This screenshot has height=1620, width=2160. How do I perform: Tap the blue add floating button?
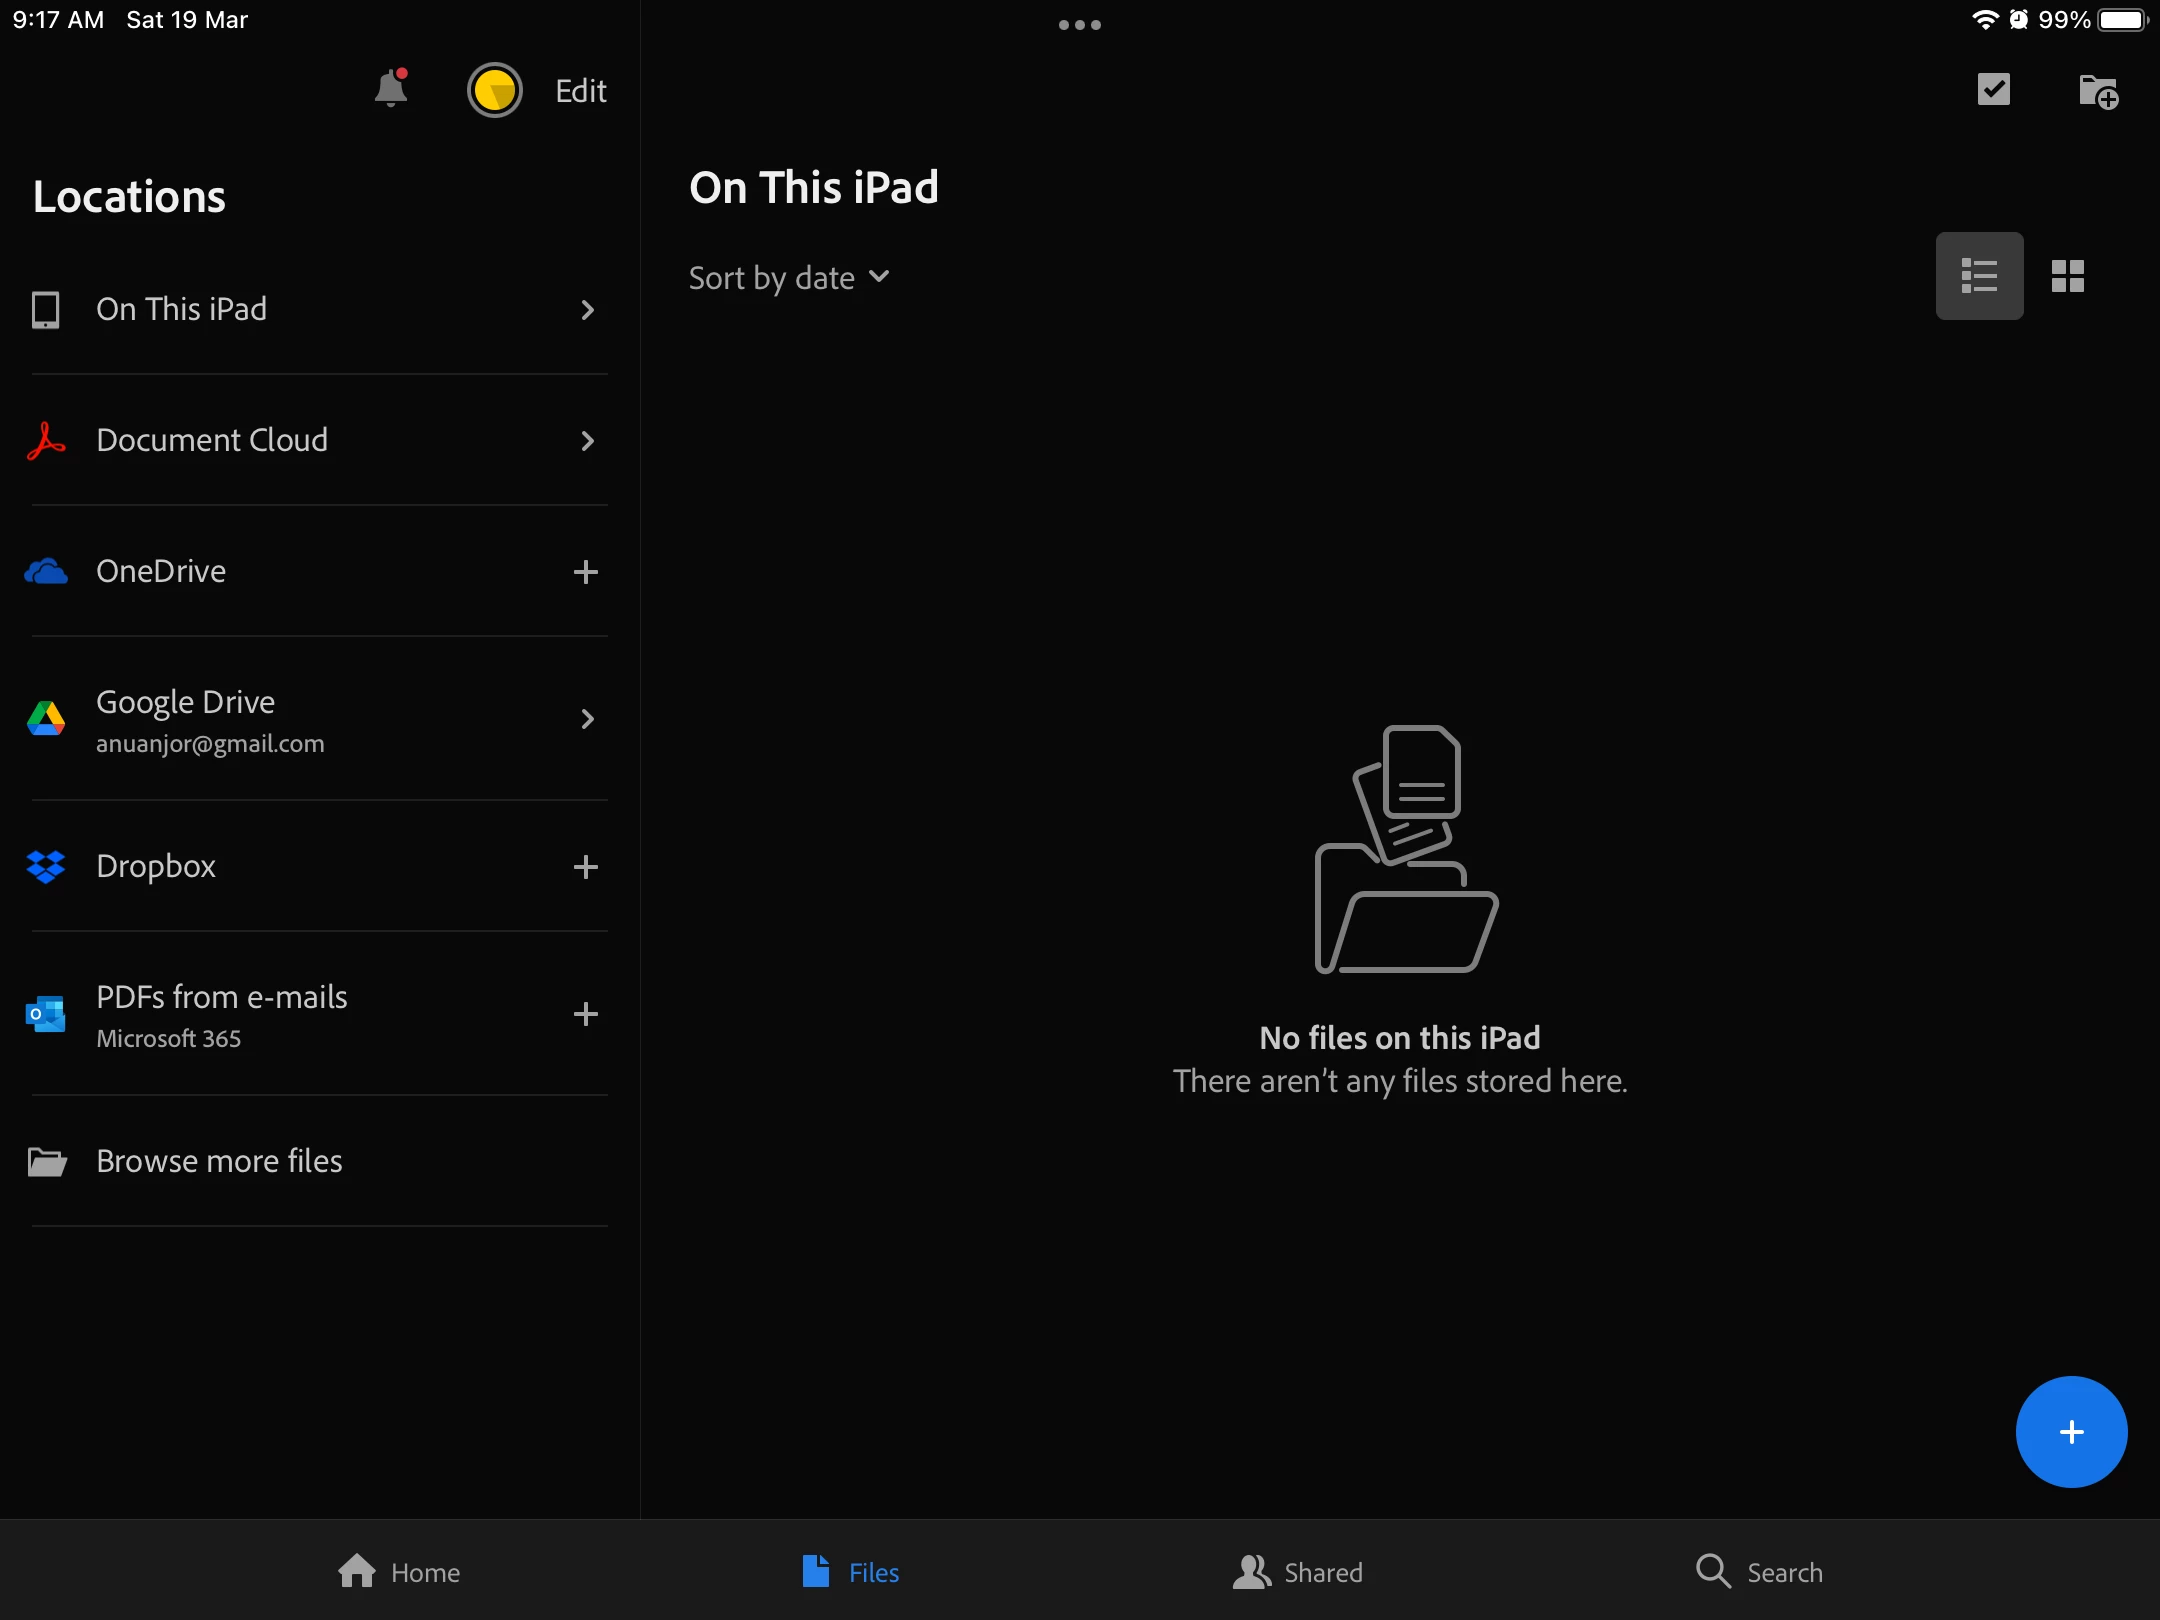2071,1432
